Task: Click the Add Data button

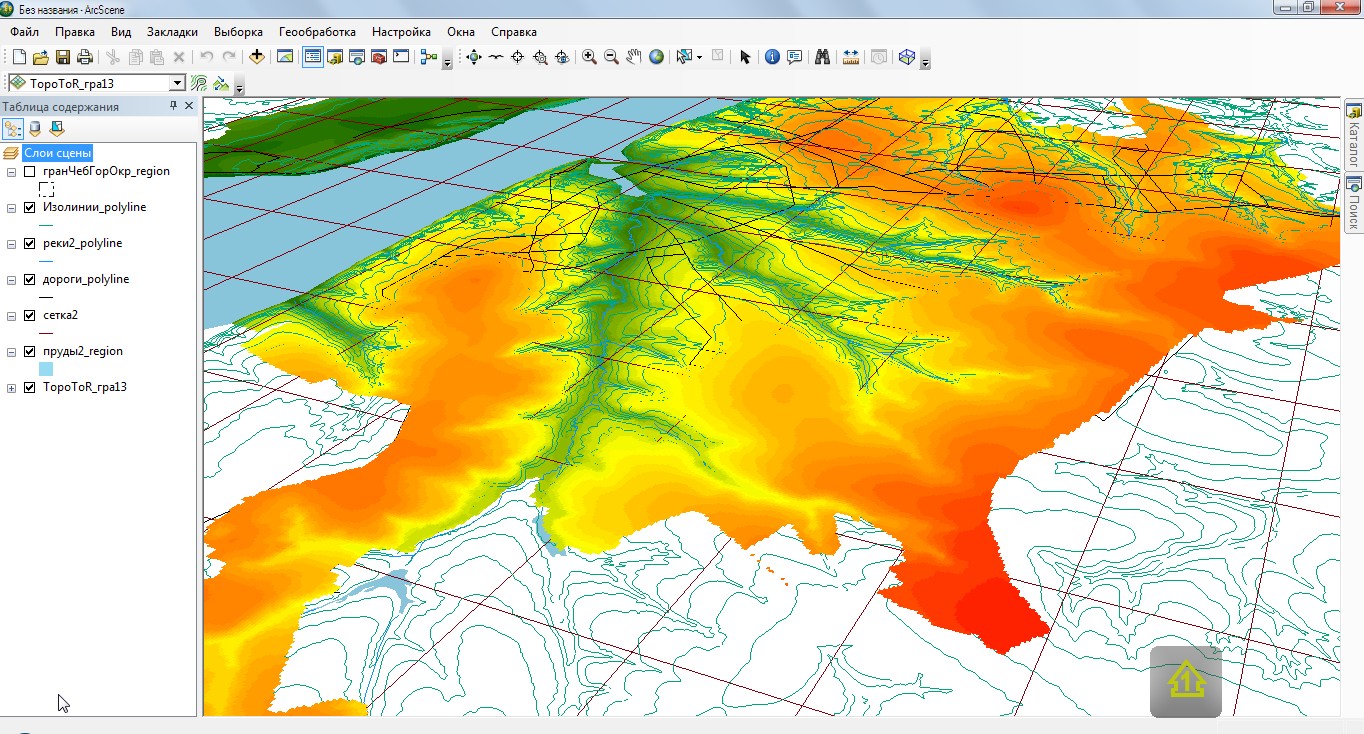Action: pos(257,57)
